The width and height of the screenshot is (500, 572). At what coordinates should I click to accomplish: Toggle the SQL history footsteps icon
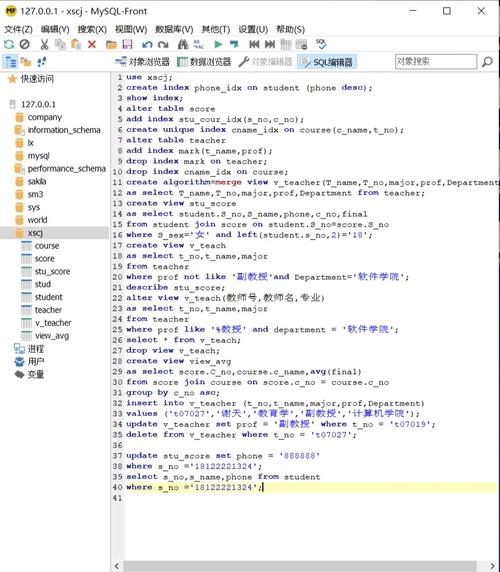42,62
